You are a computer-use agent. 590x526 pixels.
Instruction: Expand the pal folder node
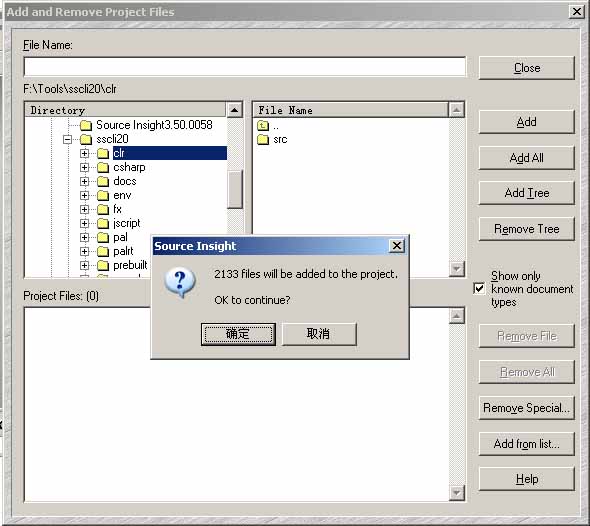[84, 237]
